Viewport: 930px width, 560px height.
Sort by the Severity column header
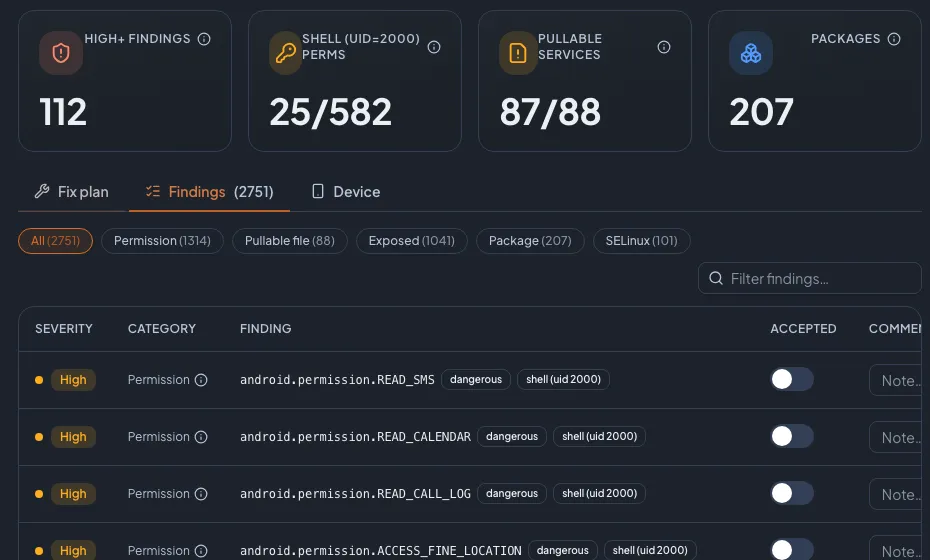pos(63,329)
